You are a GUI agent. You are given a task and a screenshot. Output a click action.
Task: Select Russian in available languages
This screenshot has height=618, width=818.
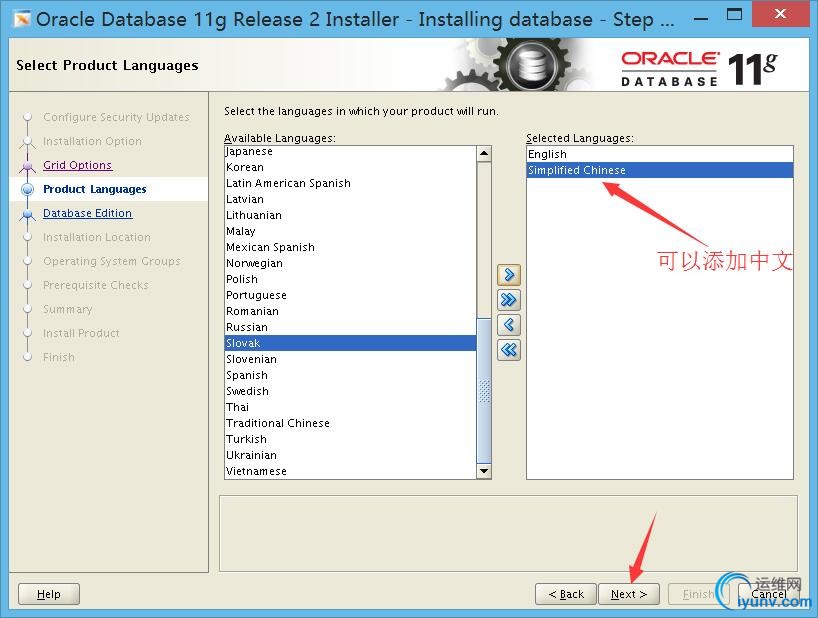pos(350,327)
